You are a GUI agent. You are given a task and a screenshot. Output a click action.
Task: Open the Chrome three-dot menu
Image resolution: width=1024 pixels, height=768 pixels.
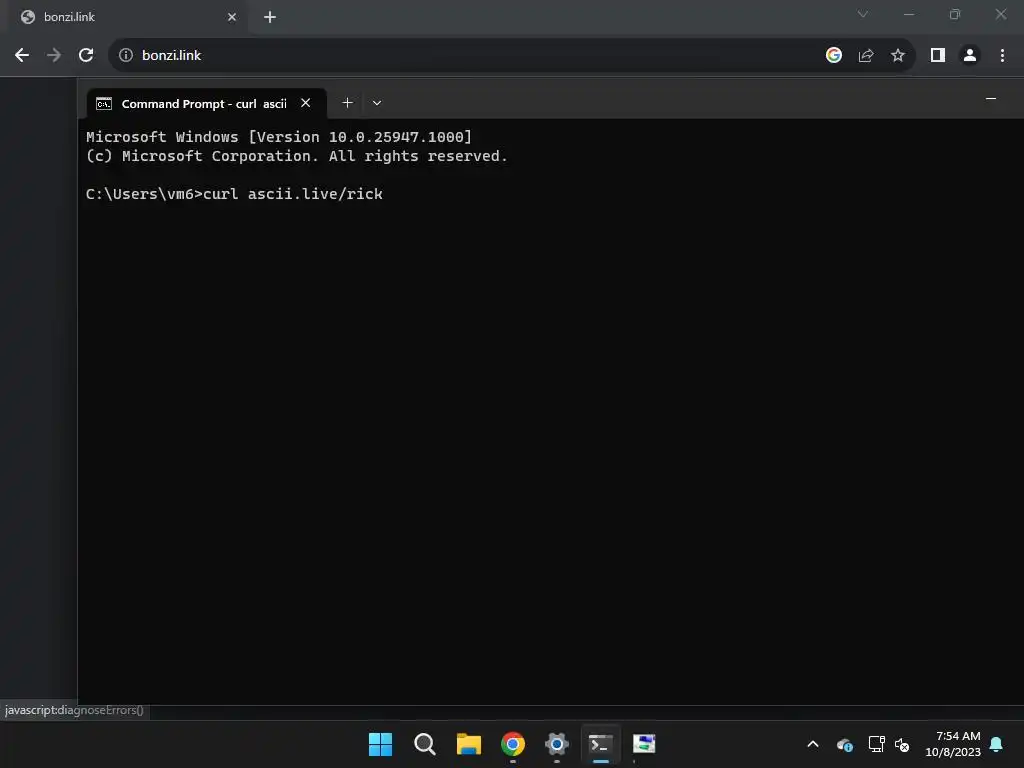[1002, 56]
